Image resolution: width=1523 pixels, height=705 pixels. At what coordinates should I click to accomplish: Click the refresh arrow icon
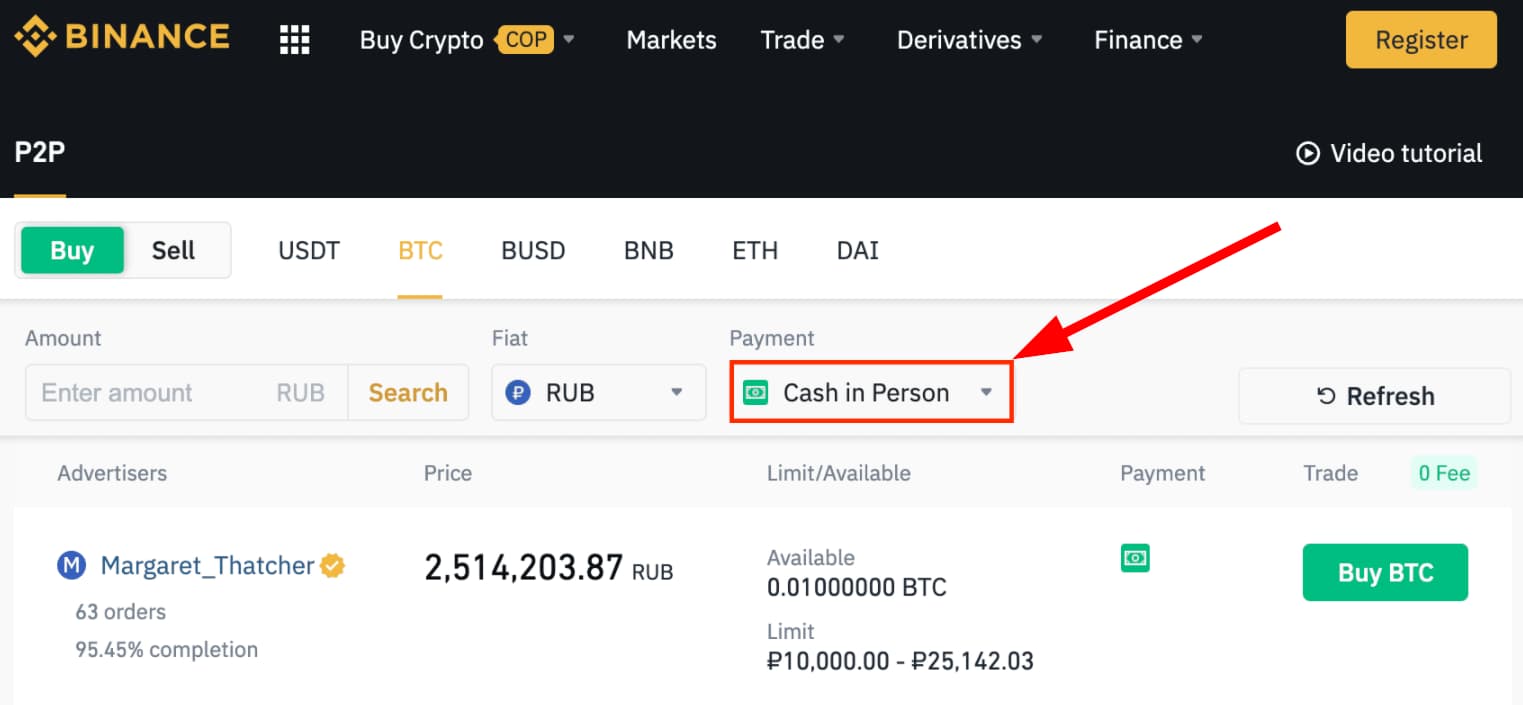tap(1326, 396)
